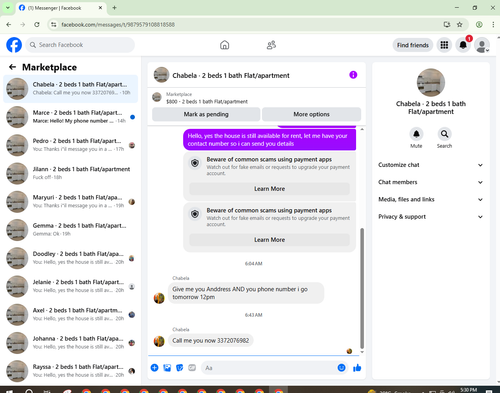Click the chat message list scrollbar

pos(362,288)
